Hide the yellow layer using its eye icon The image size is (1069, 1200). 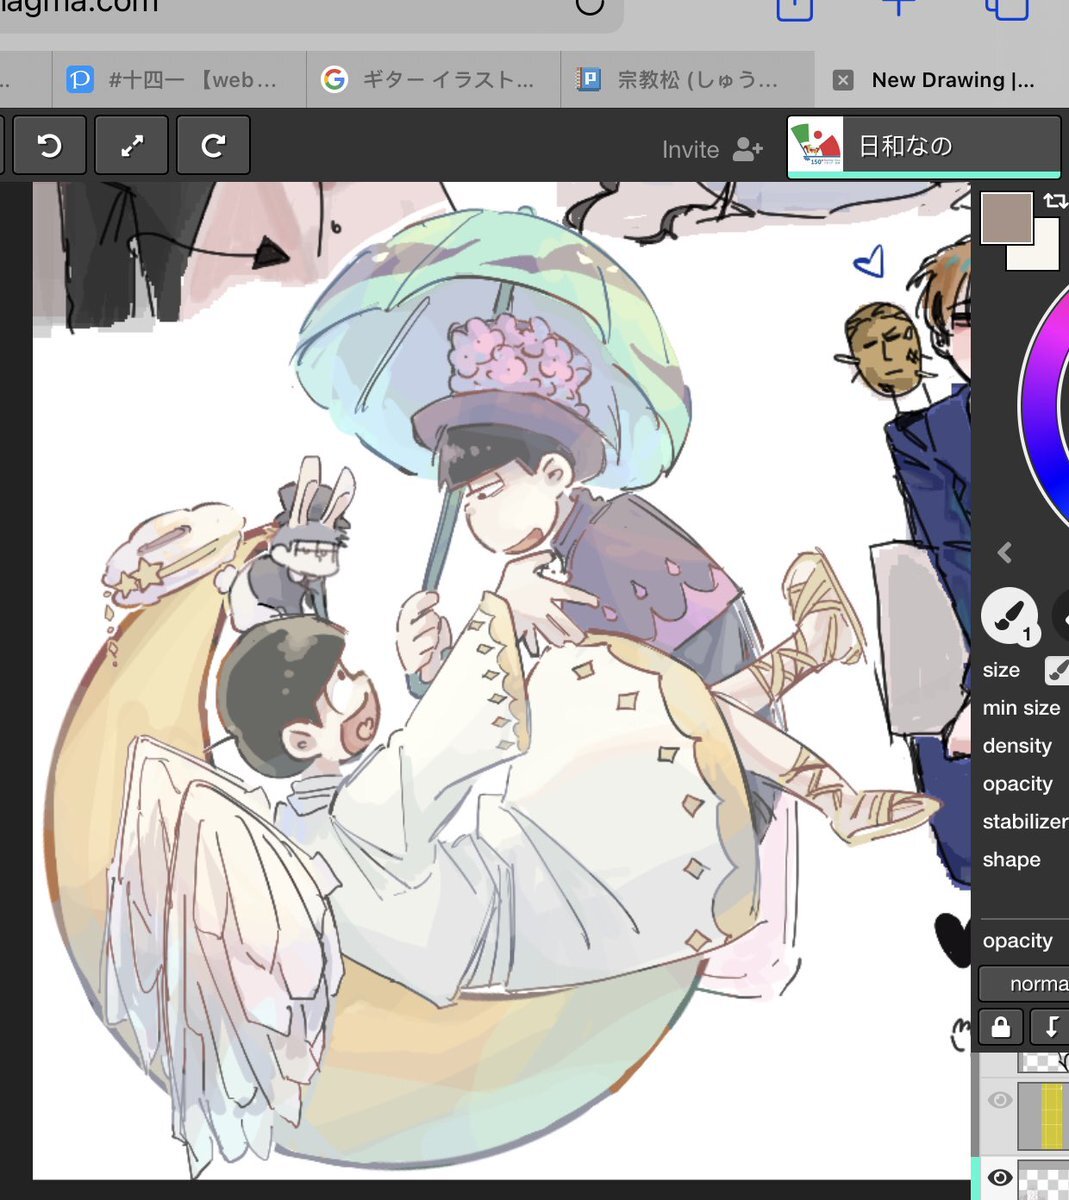pos(999,1100)
